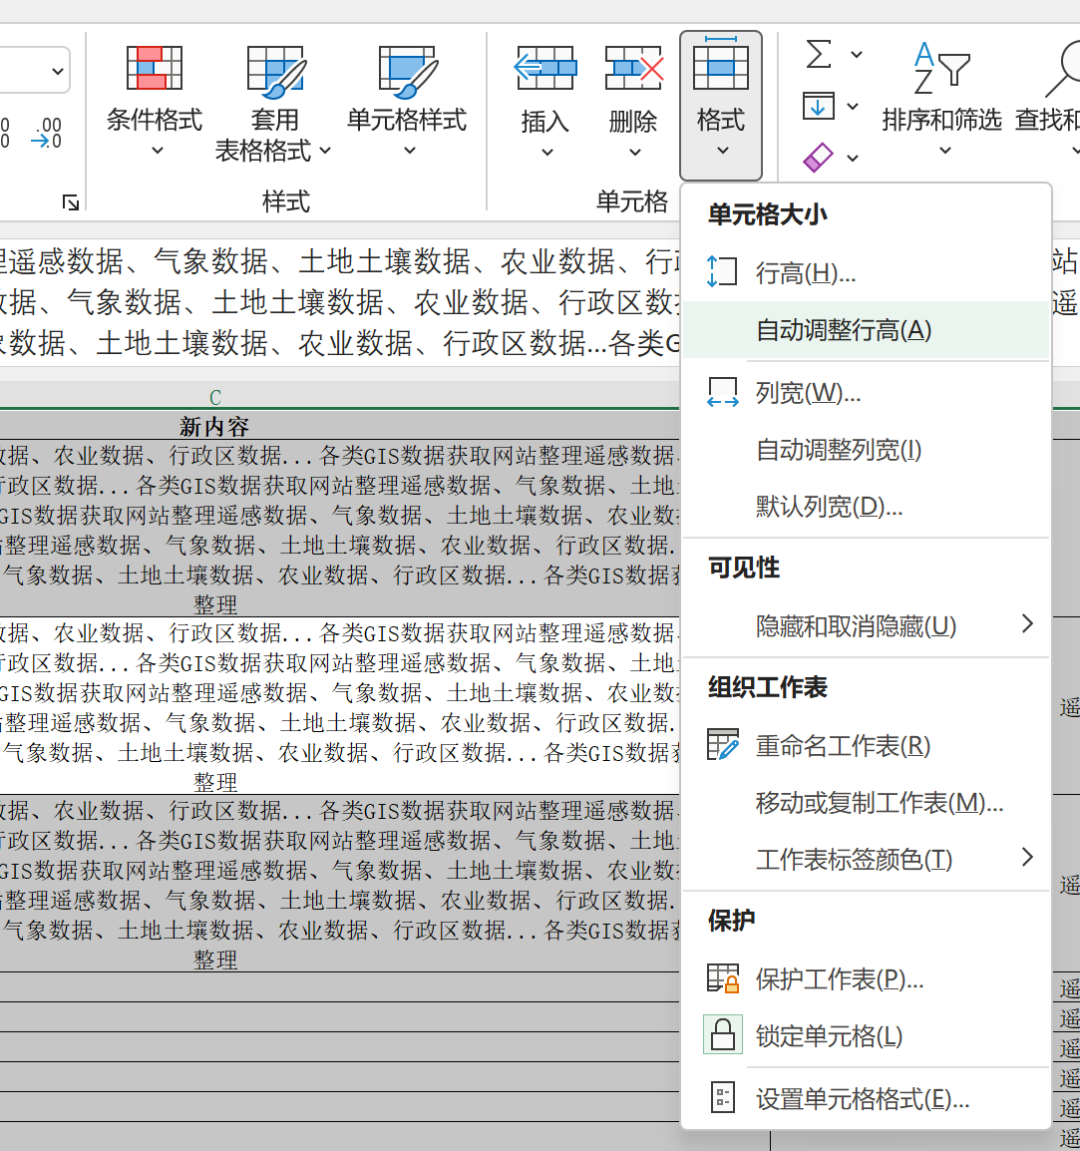Toggle the lock cell padlock icon
This screenshot has height=1151, width=1080.
pos(722,1034)
